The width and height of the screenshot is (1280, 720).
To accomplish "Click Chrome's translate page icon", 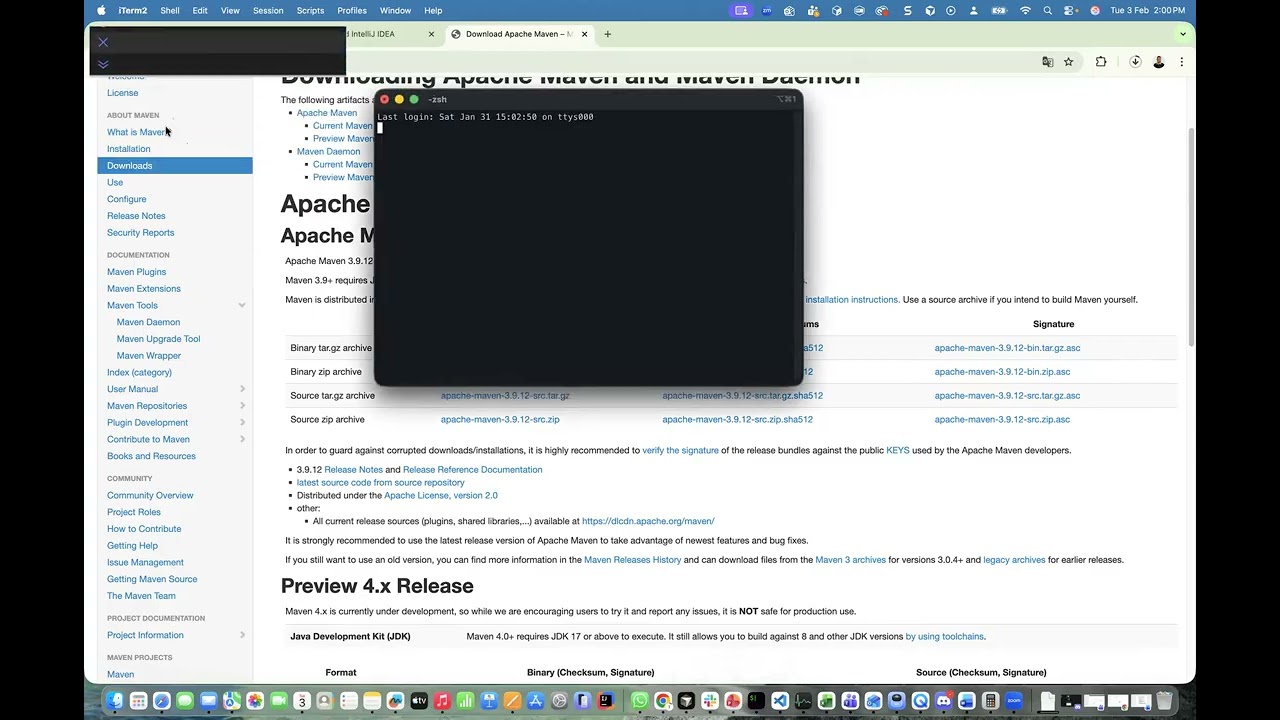I will (x=1047, y=62).
